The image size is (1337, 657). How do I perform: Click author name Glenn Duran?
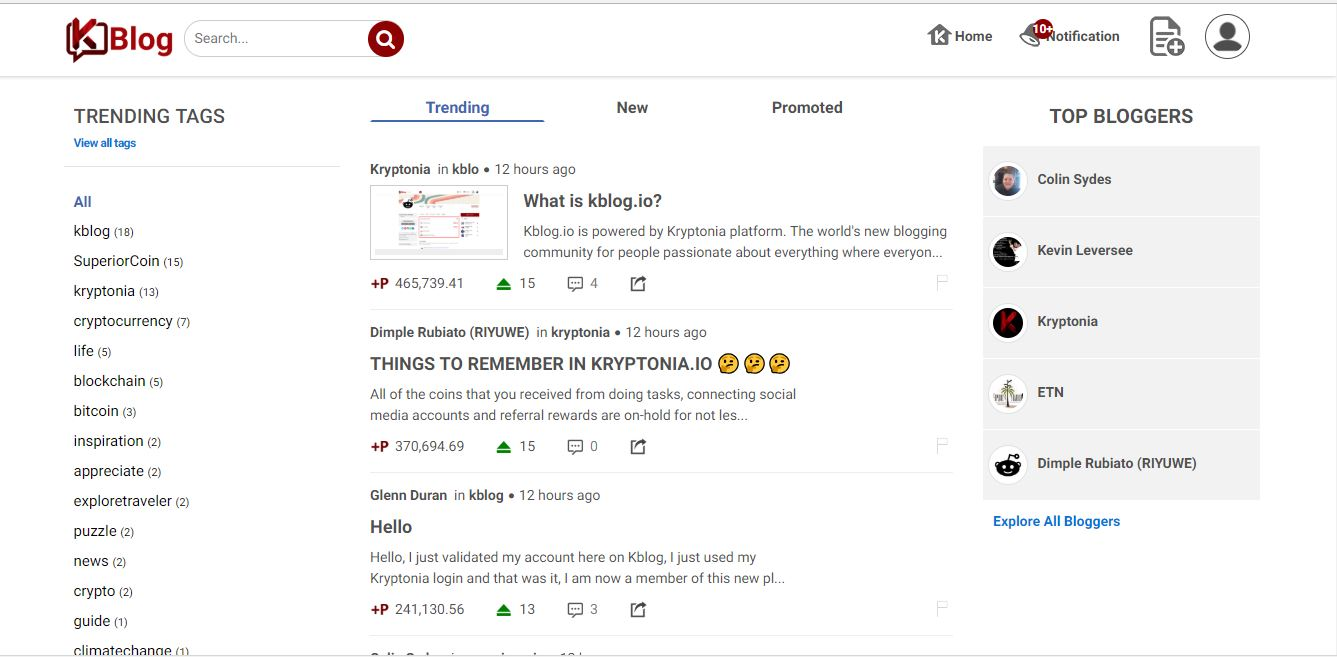(408, 495)
